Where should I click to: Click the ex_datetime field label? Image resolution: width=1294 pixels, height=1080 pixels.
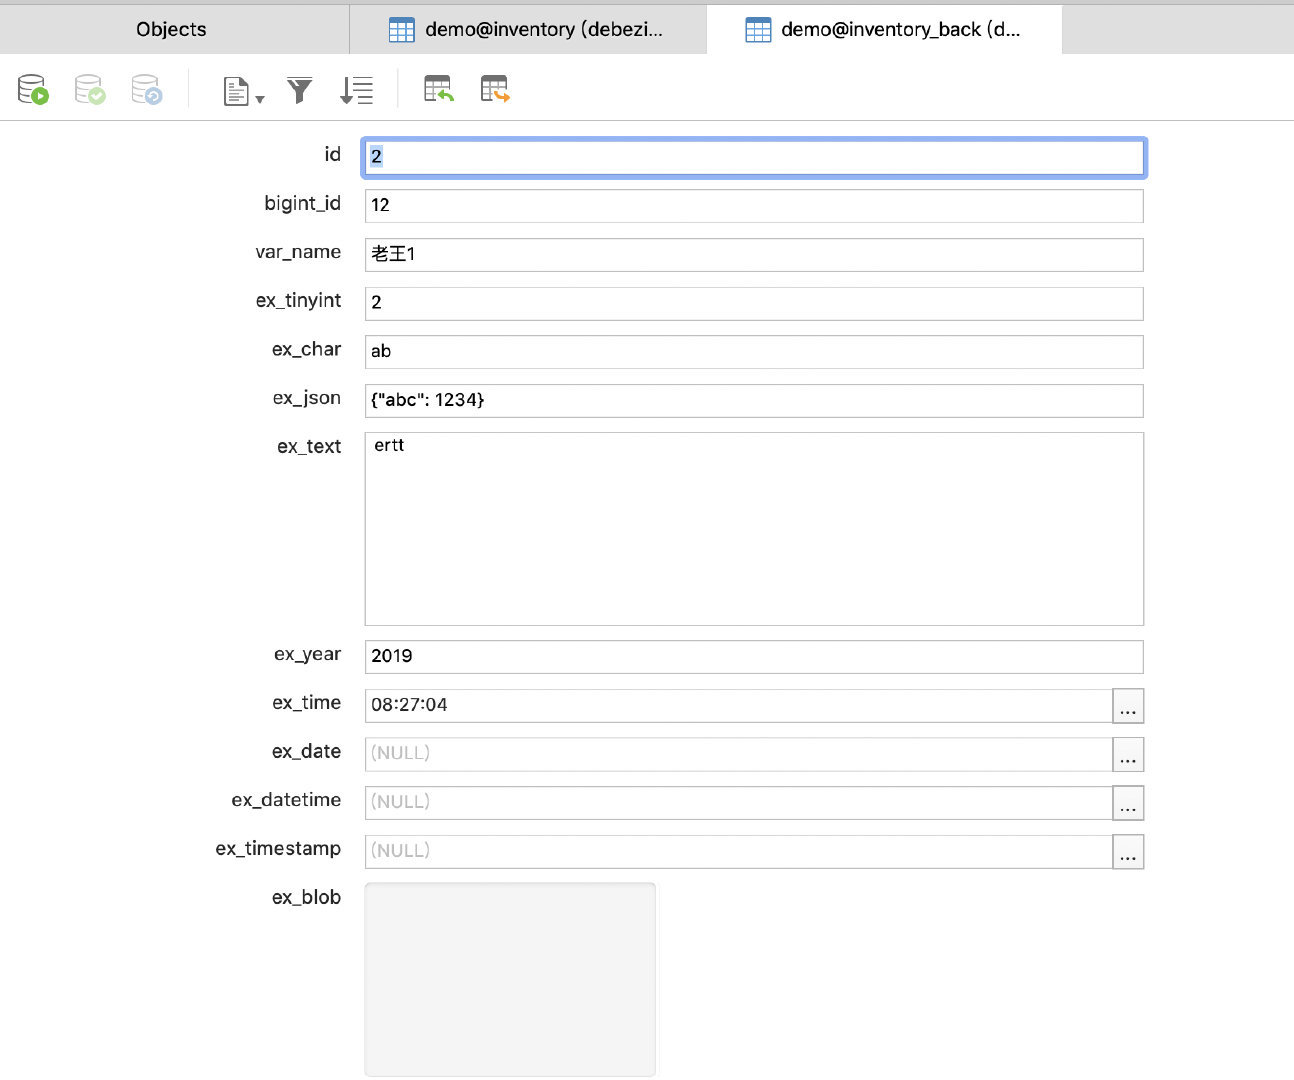point(286,800)
